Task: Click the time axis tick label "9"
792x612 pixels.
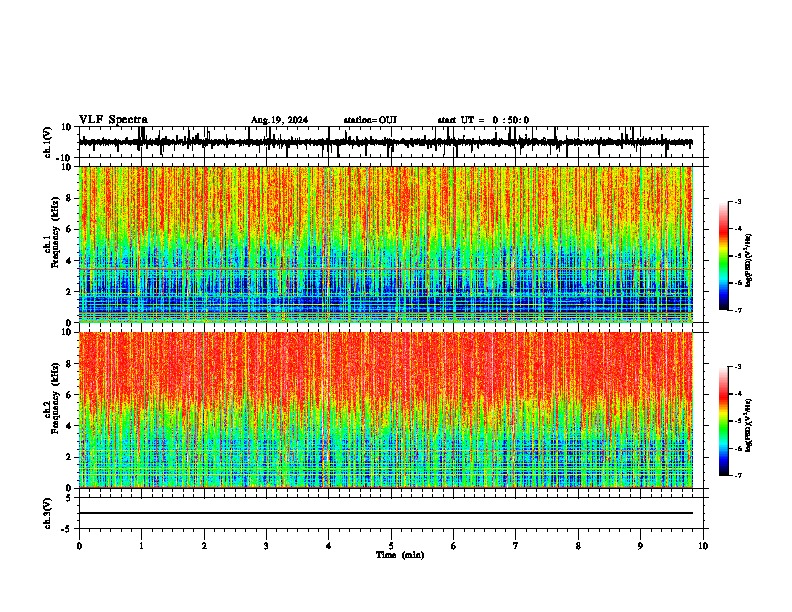Action: click(640, 546)
